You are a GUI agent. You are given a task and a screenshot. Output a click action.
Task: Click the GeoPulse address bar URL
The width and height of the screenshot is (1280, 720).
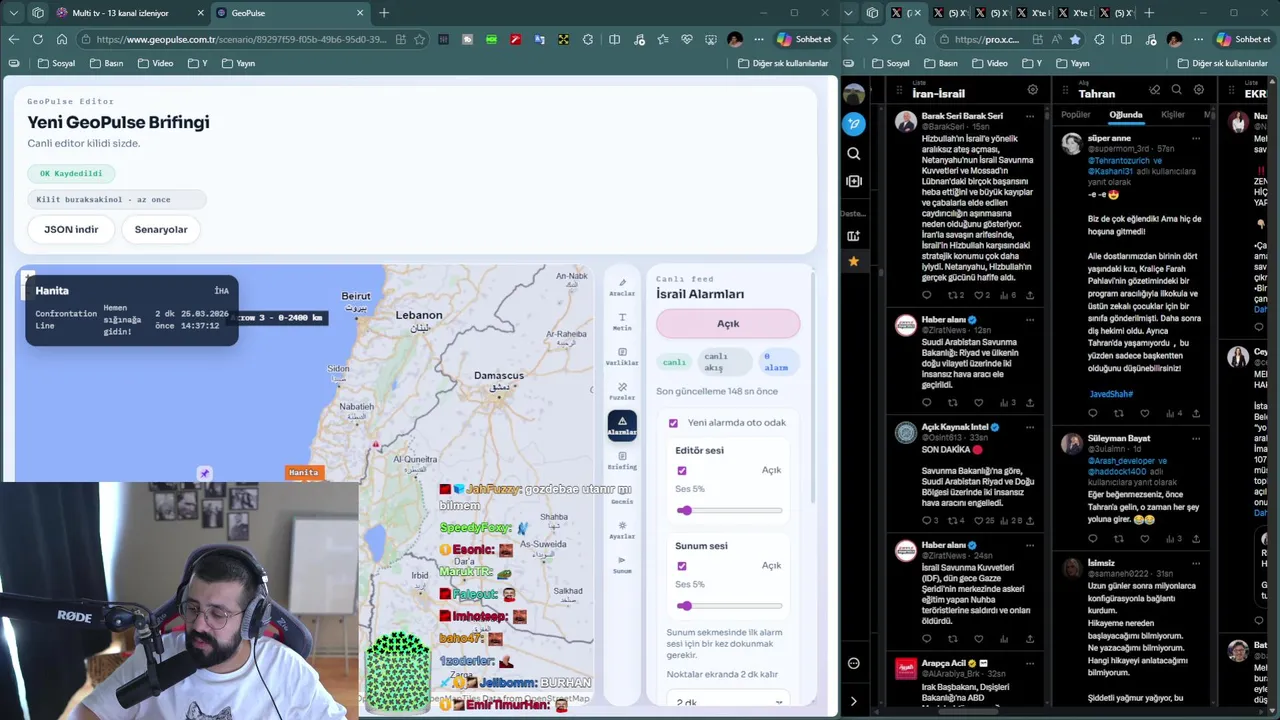pyautogui.click(x=241, y=39)
